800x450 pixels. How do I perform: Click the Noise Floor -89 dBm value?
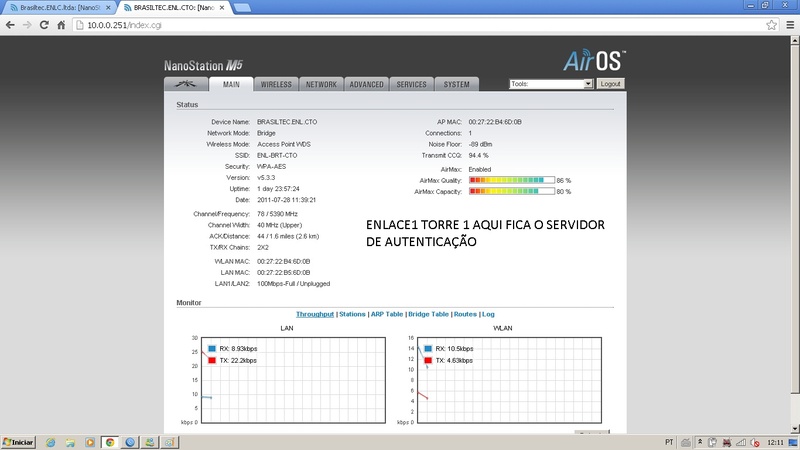[480, 144]
